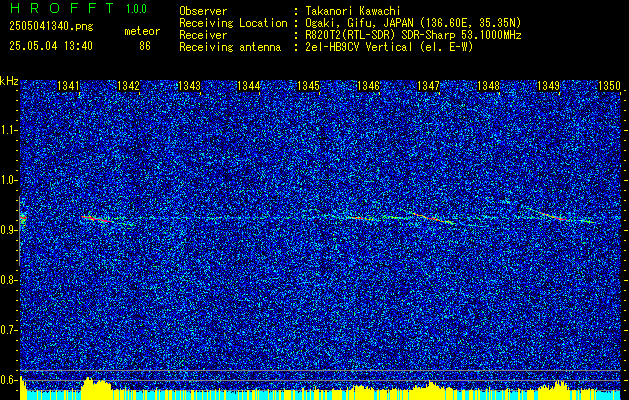The height and width of the screenshot is (400, 629).
Task: Click the 0.6 kHz frequency label
Action: (9, 380)
